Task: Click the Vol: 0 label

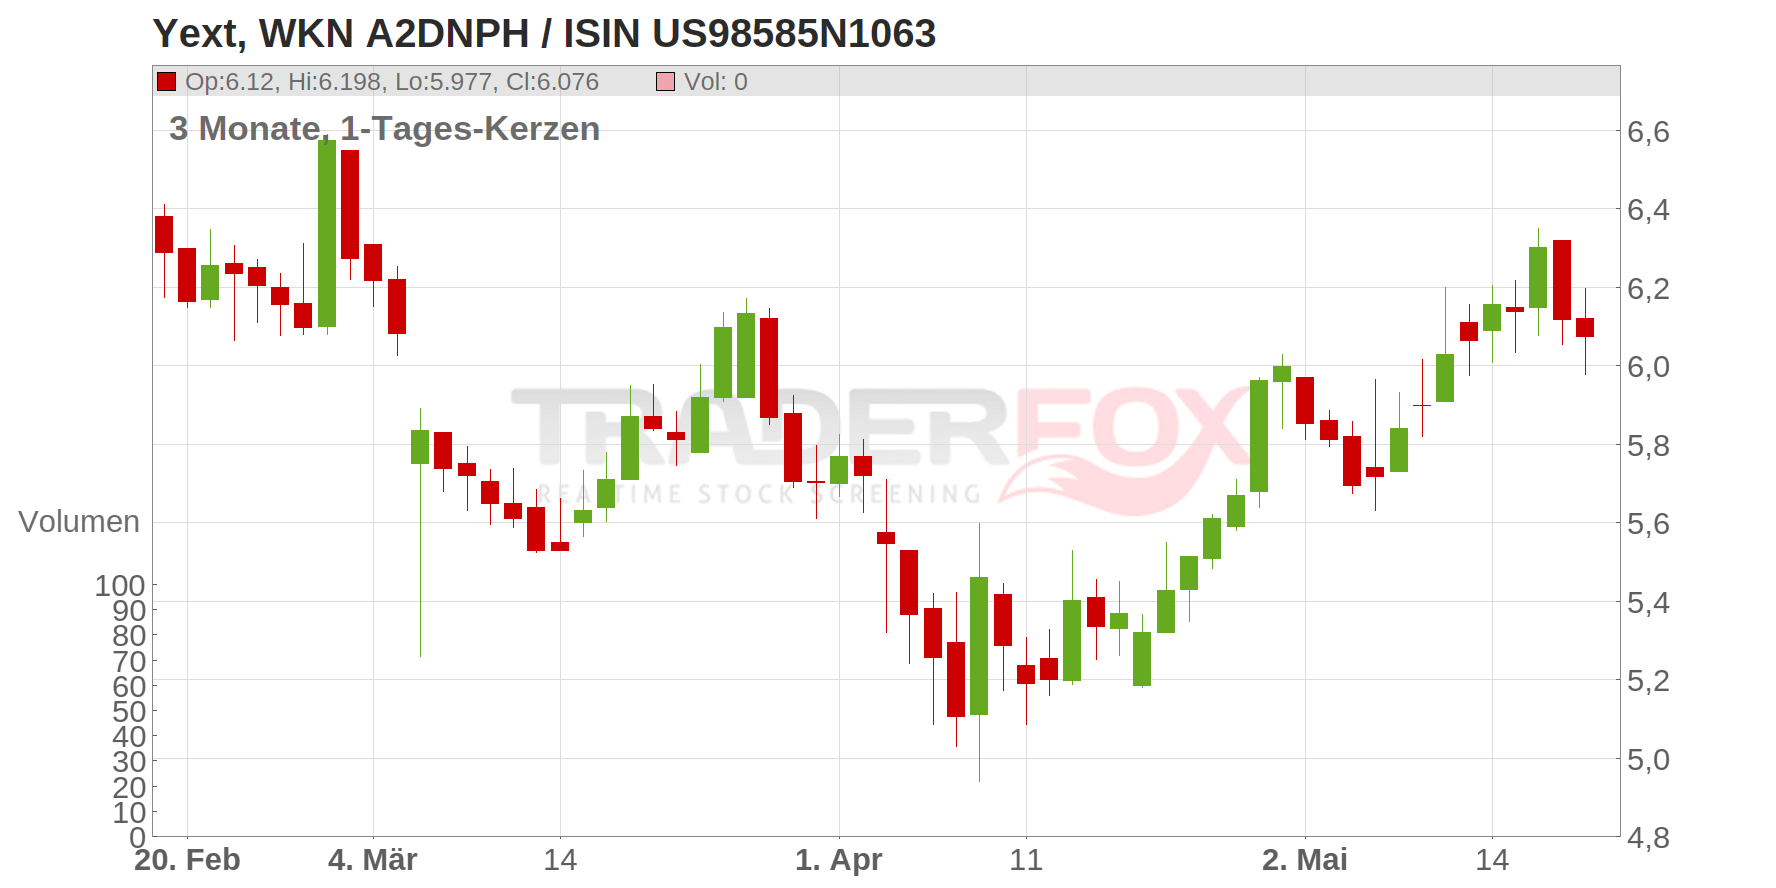Action: [x=716, y=82]
